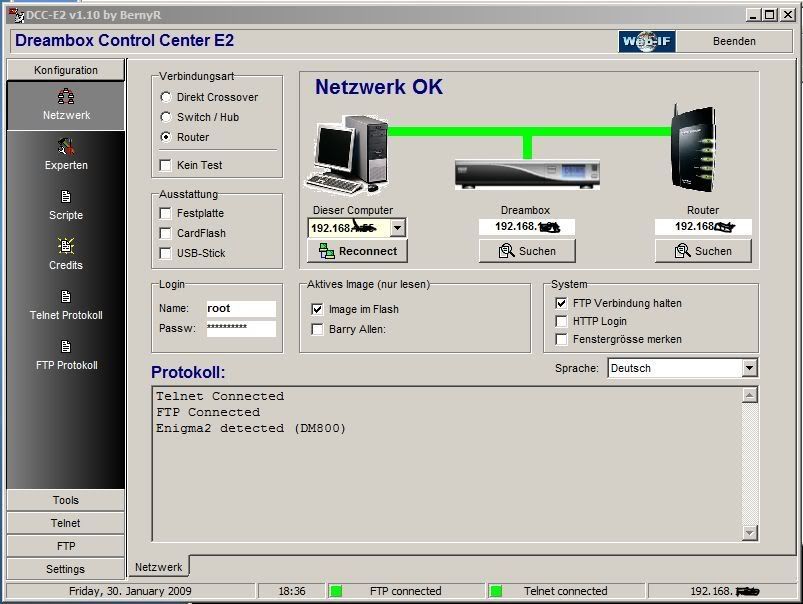Click scroll down arrow in Protokoll log

point(749,533)
